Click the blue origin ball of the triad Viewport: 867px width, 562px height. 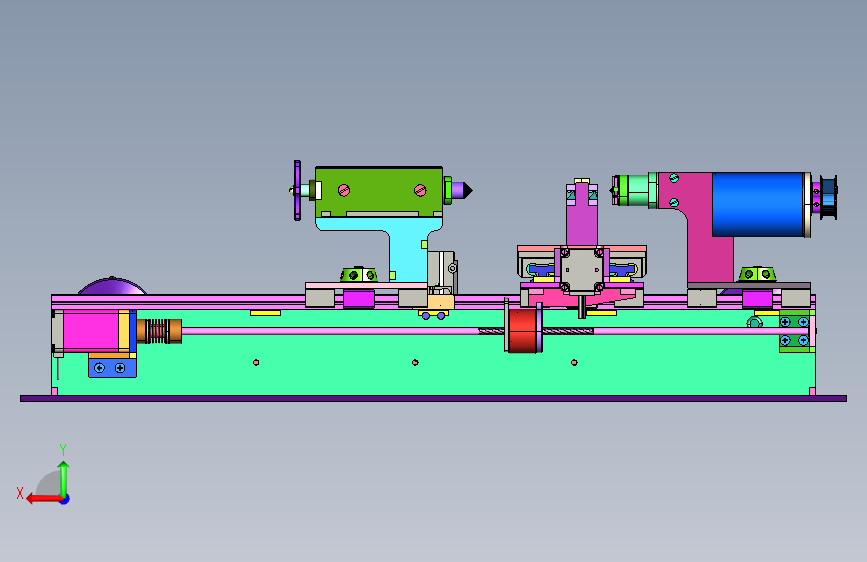click(65, 499)
